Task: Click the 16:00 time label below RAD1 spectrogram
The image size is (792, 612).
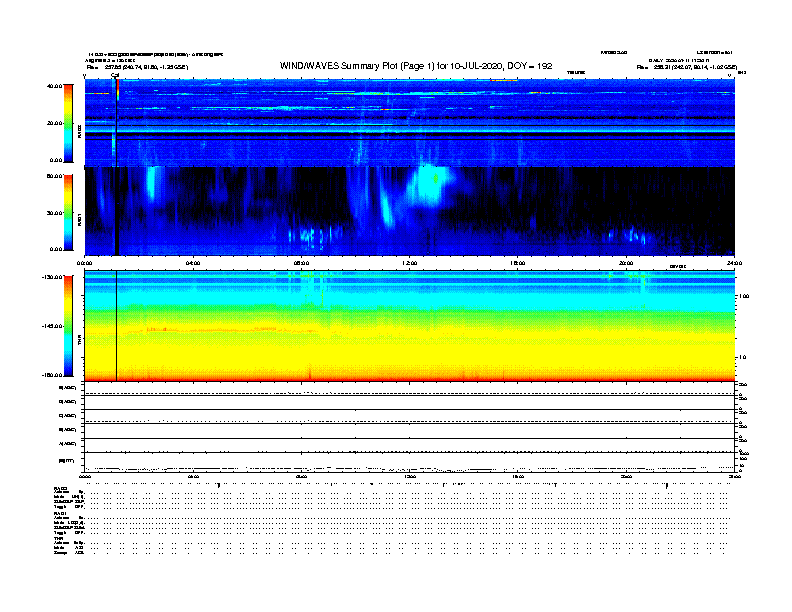Action: (x=518, y=263)
